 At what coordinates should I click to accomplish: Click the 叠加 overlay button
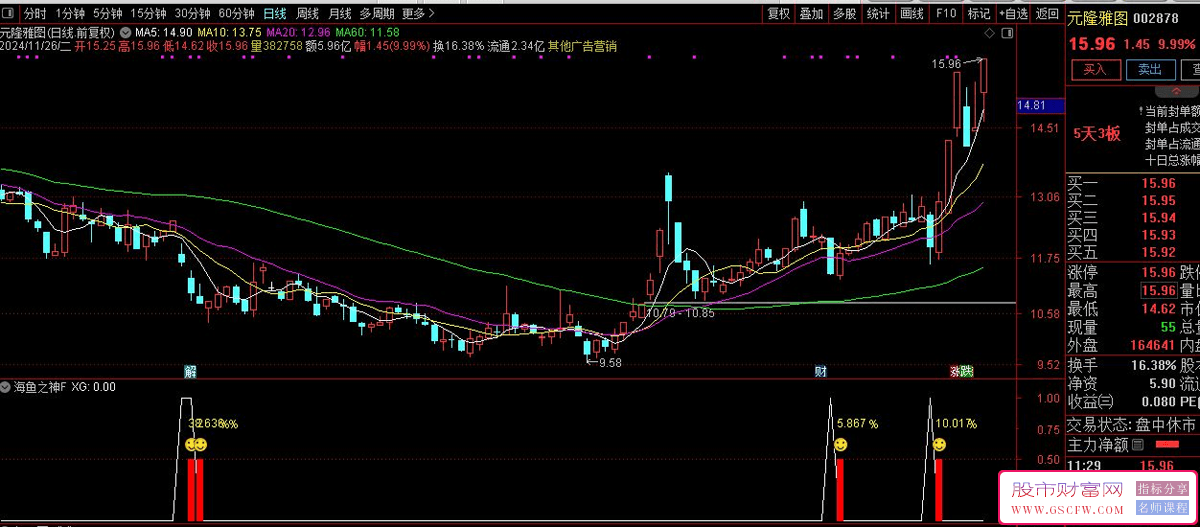pos(811,14)
